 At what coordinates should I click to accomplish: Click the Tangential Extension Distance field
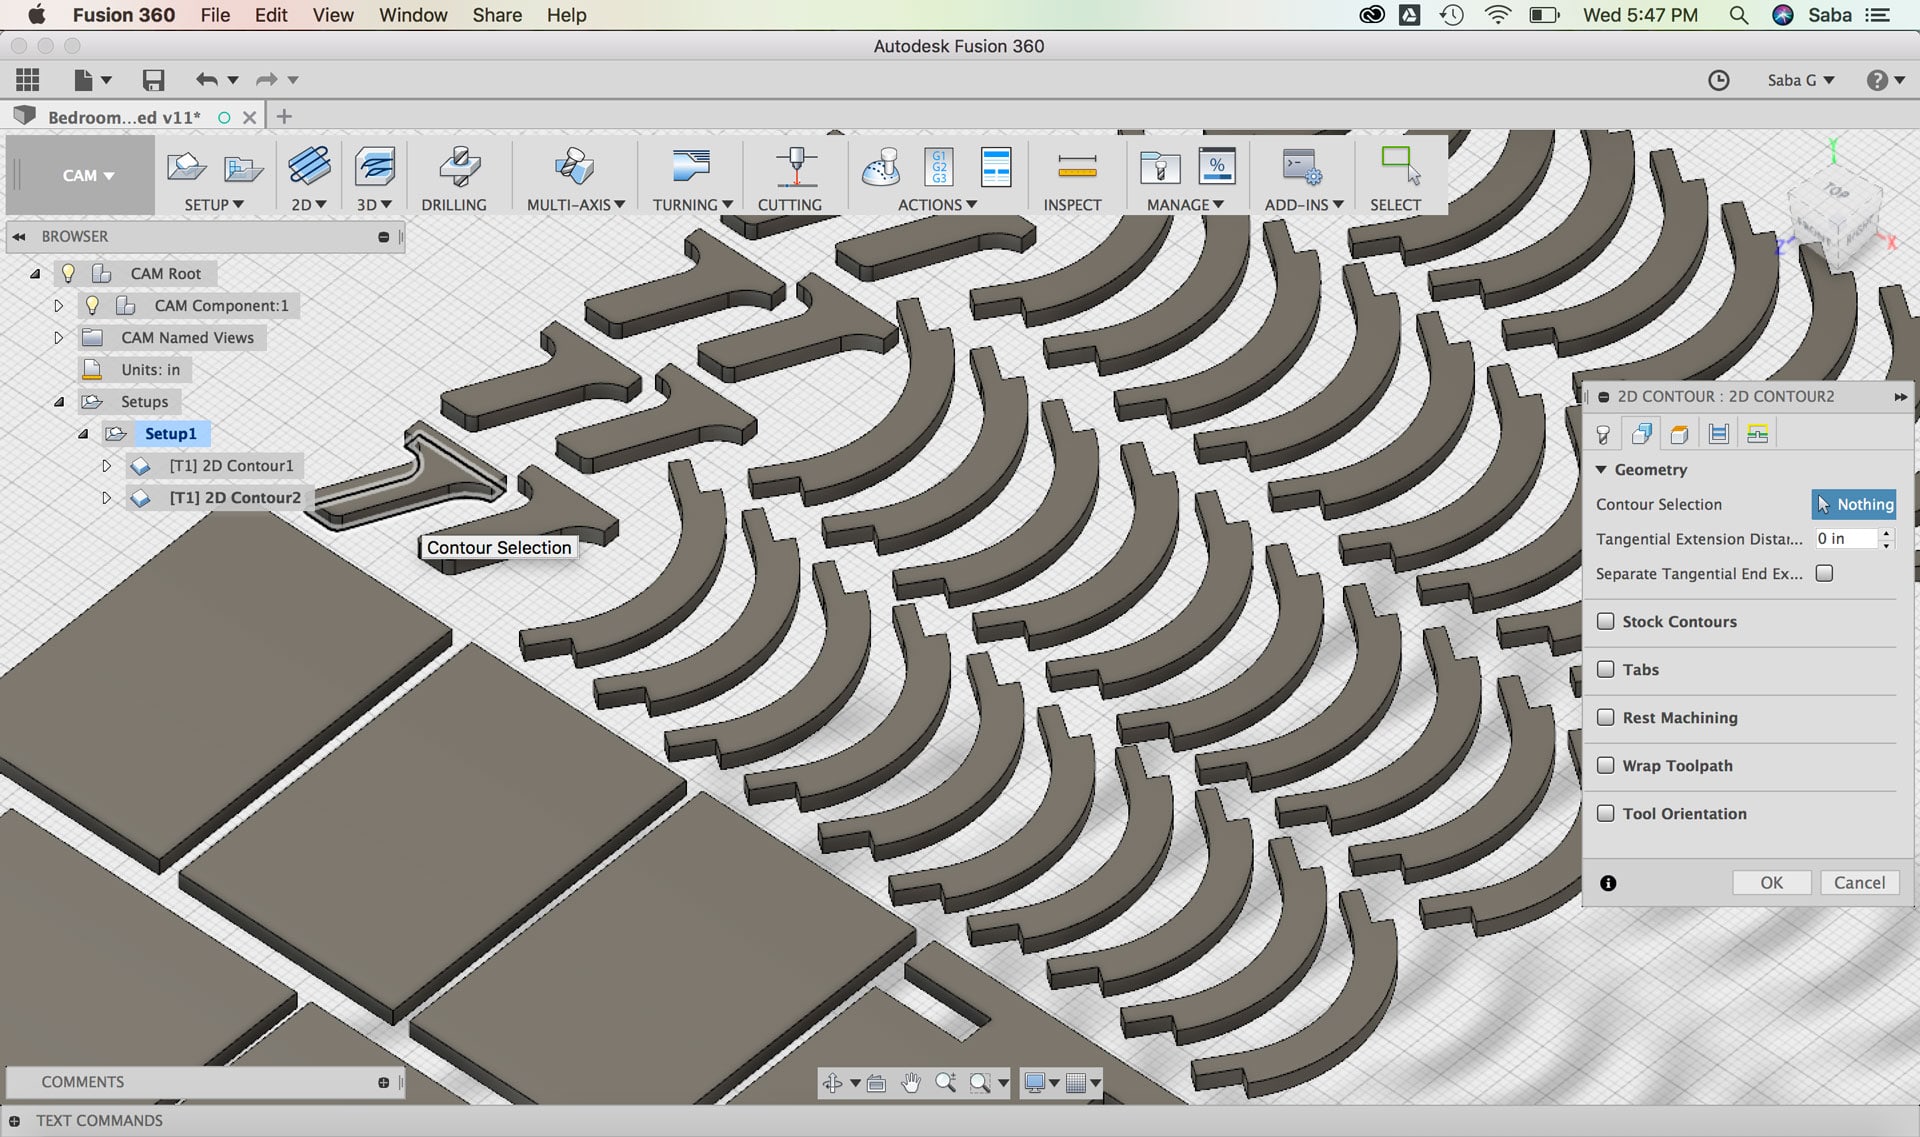(1844, 539)
